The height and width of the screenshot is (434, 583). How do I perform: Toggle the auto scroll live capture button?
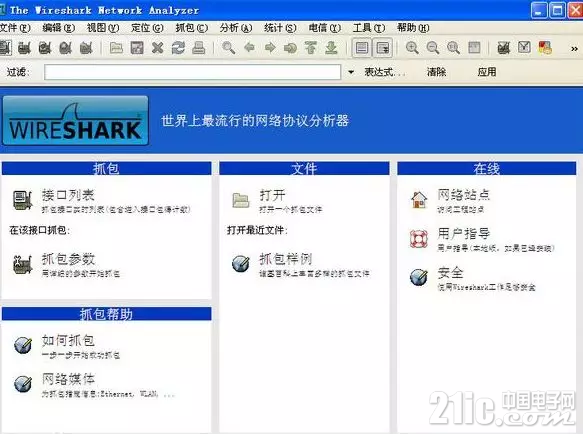(383, 48)
